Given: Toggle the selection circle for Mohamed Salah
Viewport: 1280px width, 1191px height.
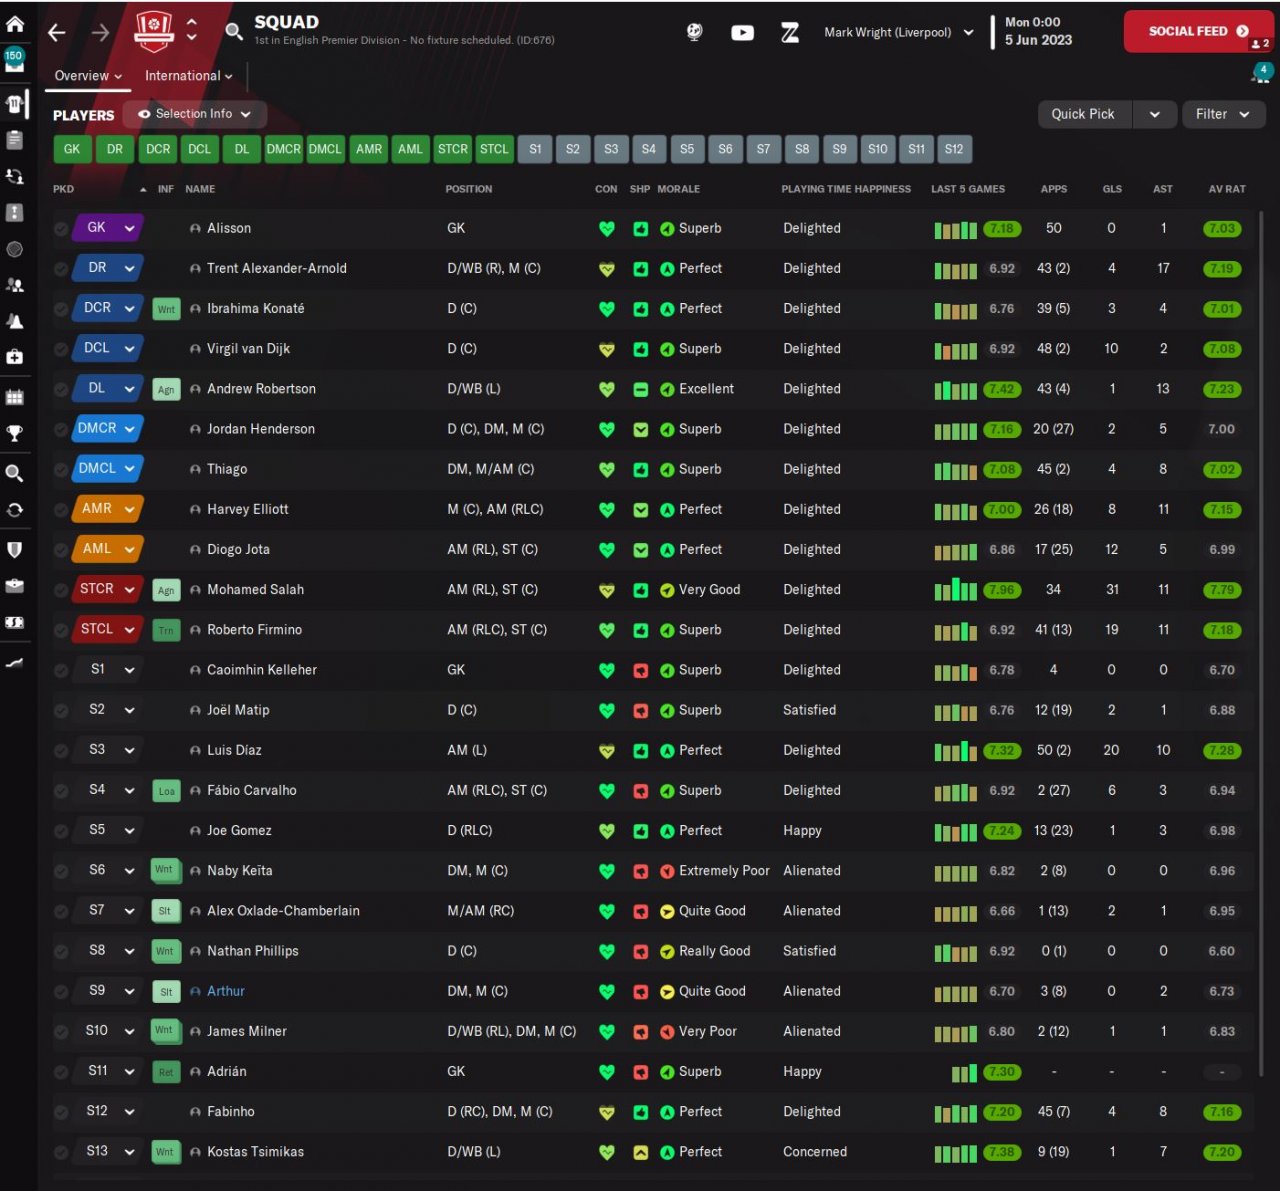Looking at the screenshot, I should pyautogui.click(x=61, y=590).
